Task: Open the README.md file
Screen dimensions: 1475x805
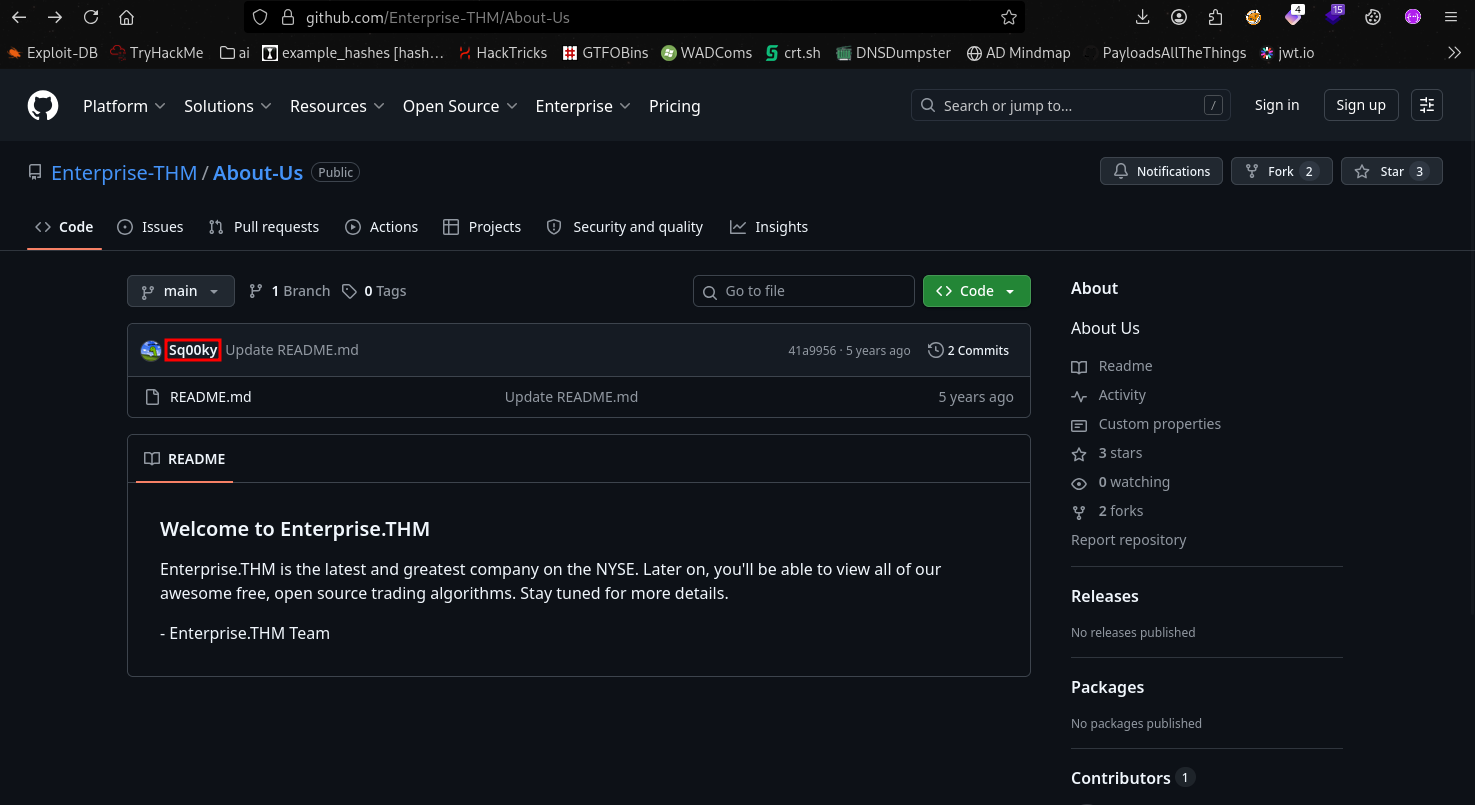Action: [x=210, y=397]
